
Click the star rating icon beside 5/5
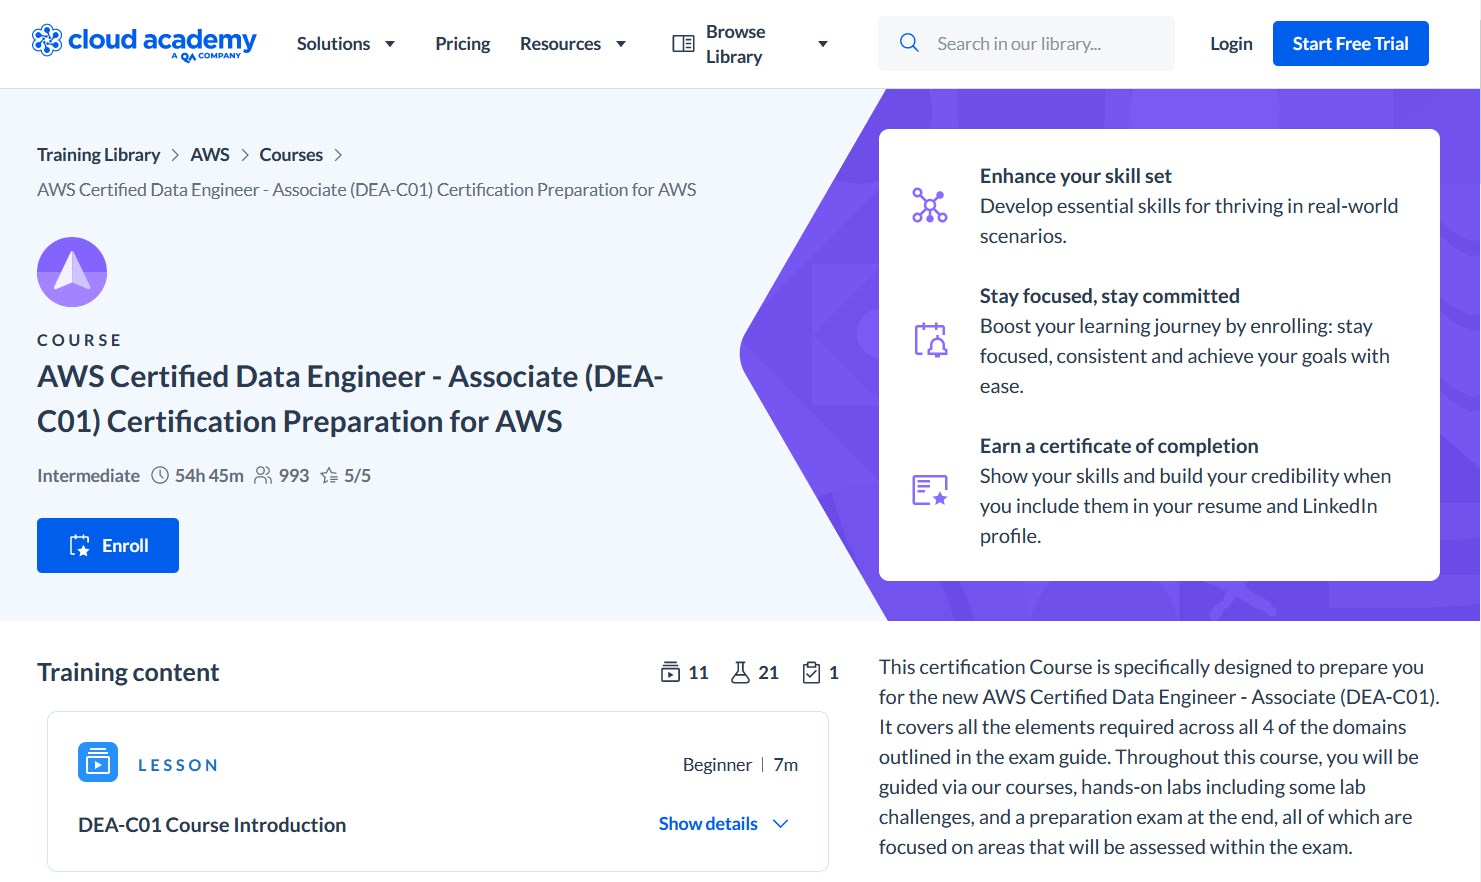tap(329, 475)
